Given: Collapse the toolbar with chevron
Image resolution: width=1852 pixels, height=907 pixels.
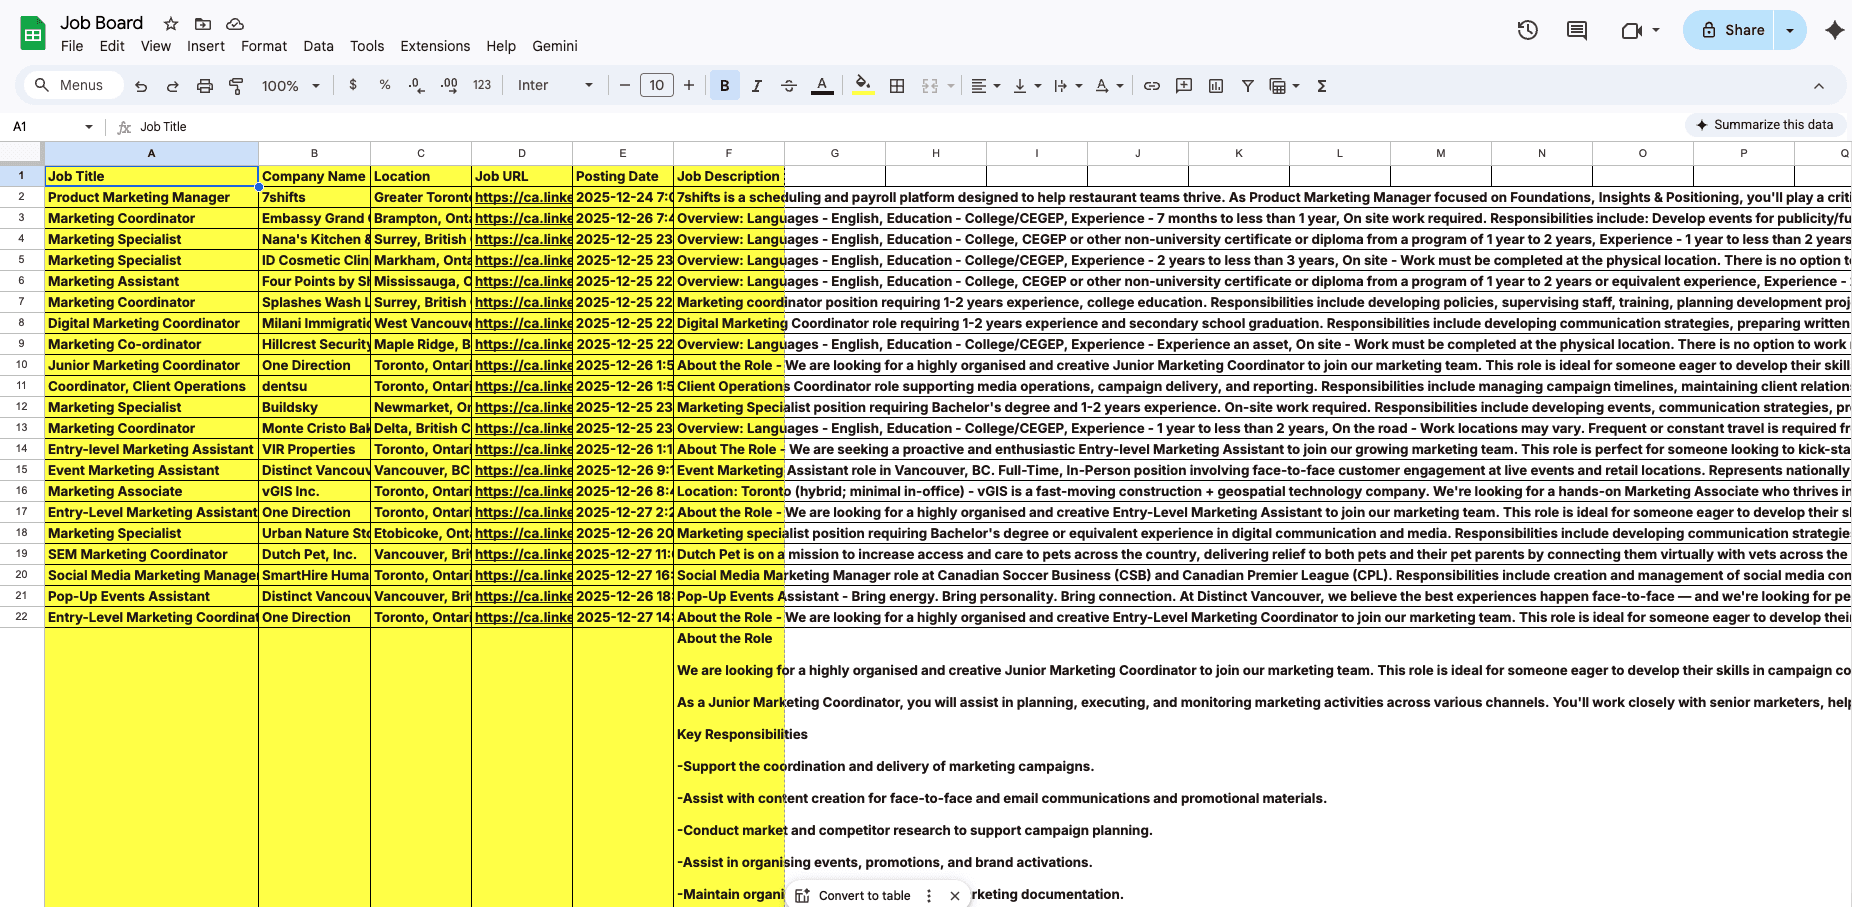Looking at the screenshot, I should 1819,86.
